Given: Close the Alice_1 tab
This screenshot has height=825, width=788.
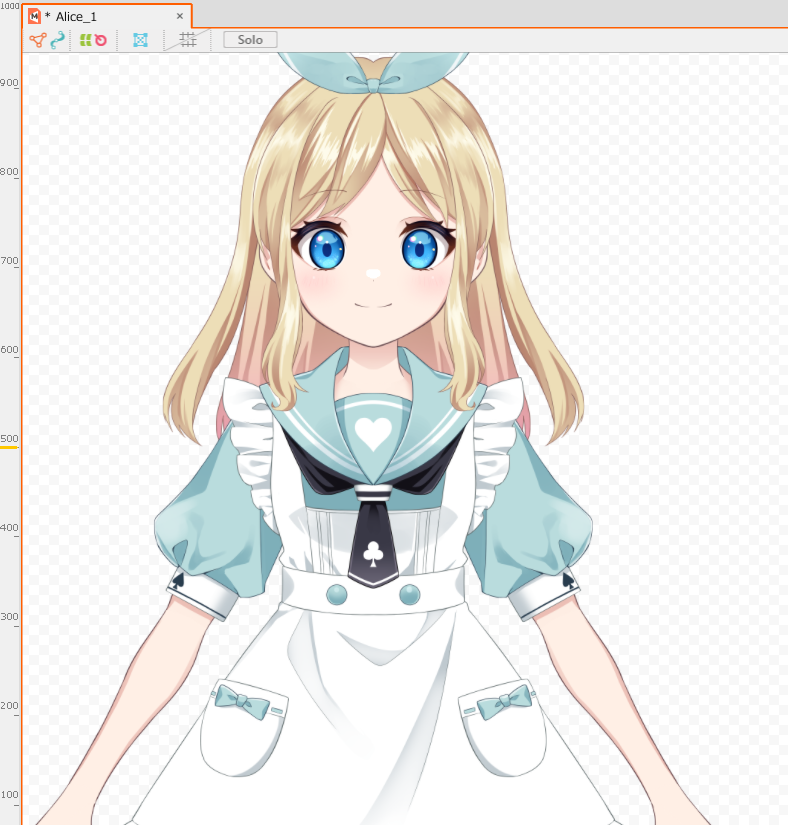Looking at the screenshot, I should [180, 16].
